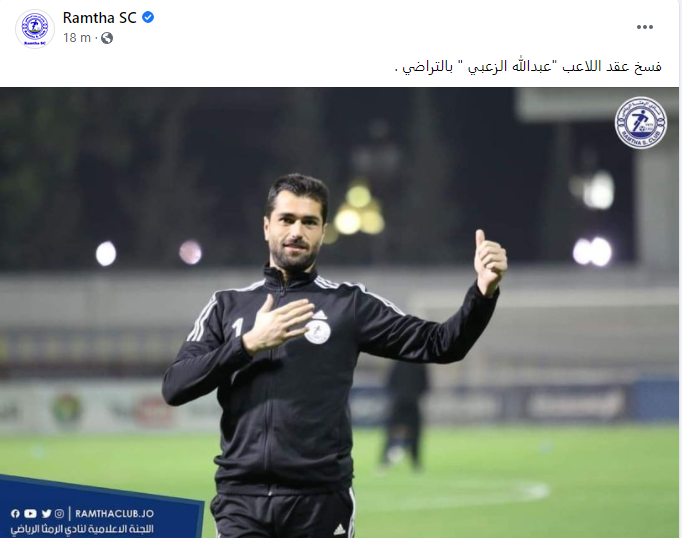This screenshot has width=682, height=538.
Task: Click the Adidas logo on the shorts
Action: coord(340,529)
